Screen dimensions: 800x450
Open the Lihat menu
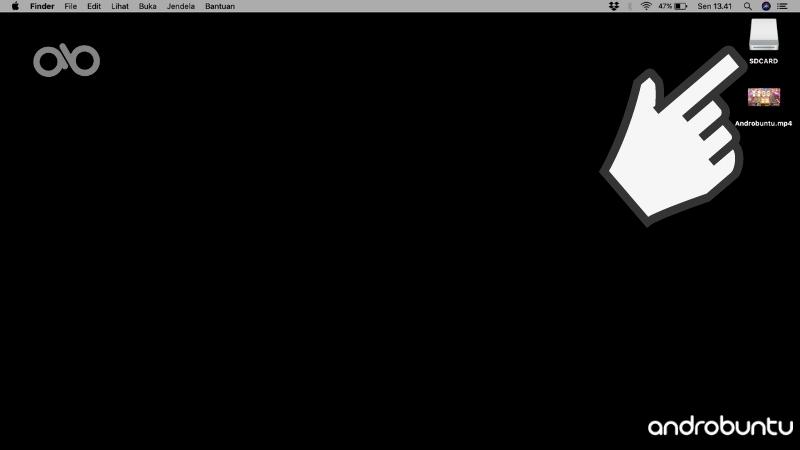pos(120,6)
